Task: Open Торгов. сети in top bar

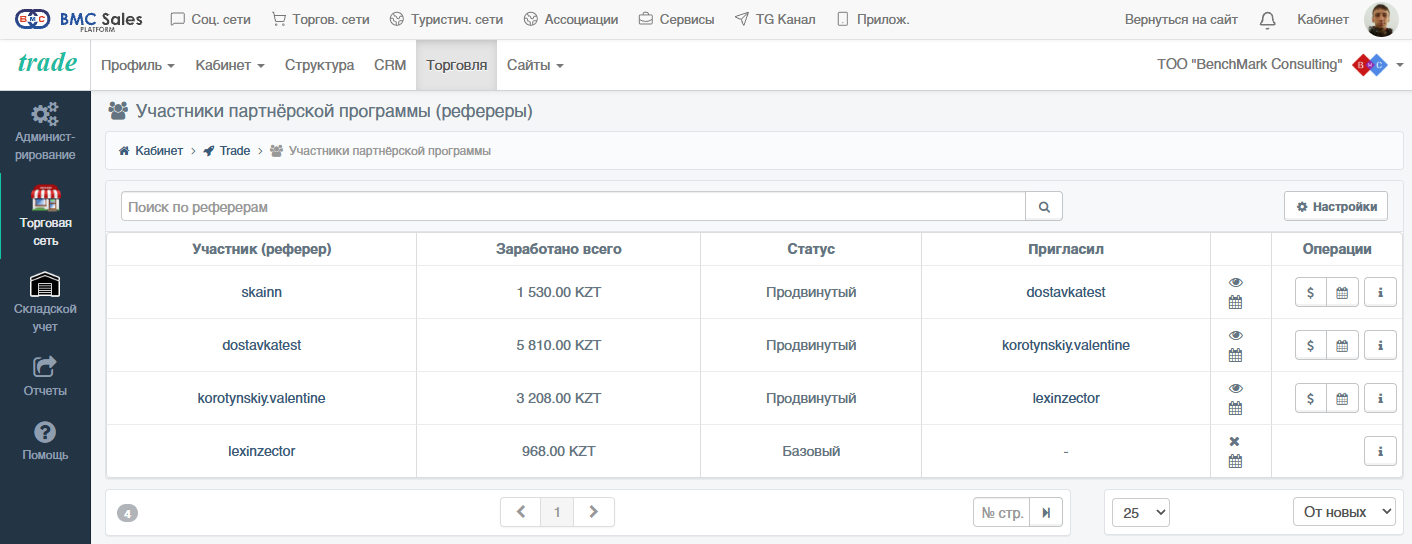Action: click(320, 19)
